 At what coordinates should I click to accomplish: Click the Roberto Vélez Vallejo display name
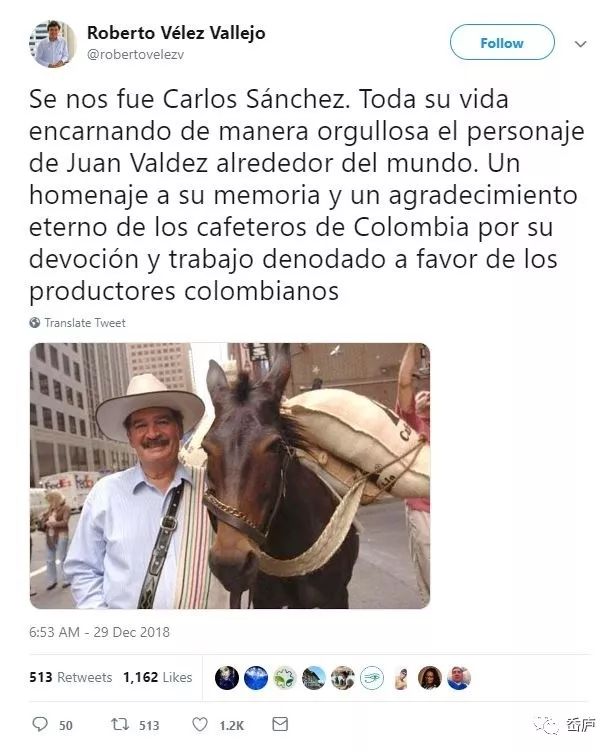176,33
